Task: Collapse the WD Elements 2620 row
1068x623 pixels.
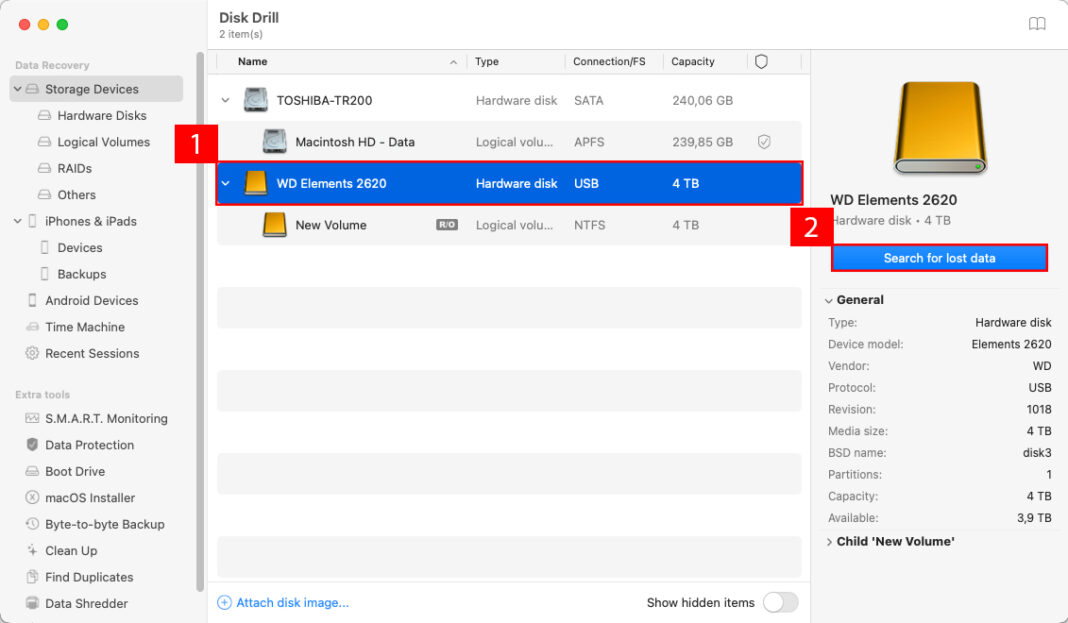Action: [x=226, y=184]
